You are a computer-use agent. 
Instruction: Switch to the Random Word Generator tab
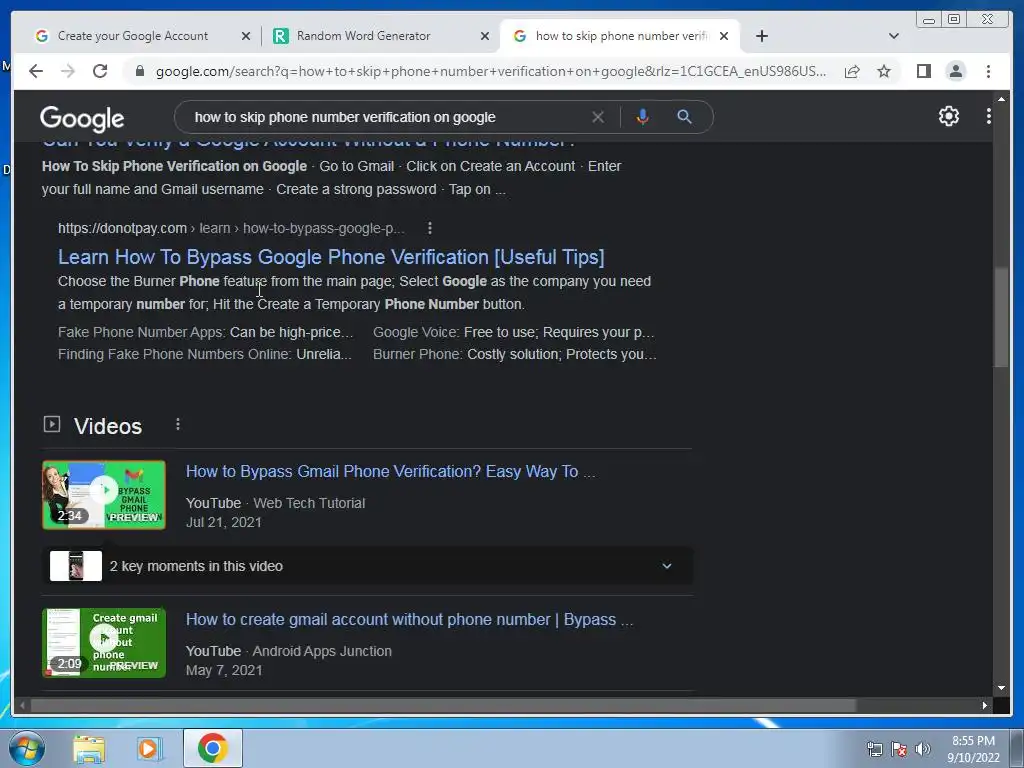point(363,36)
